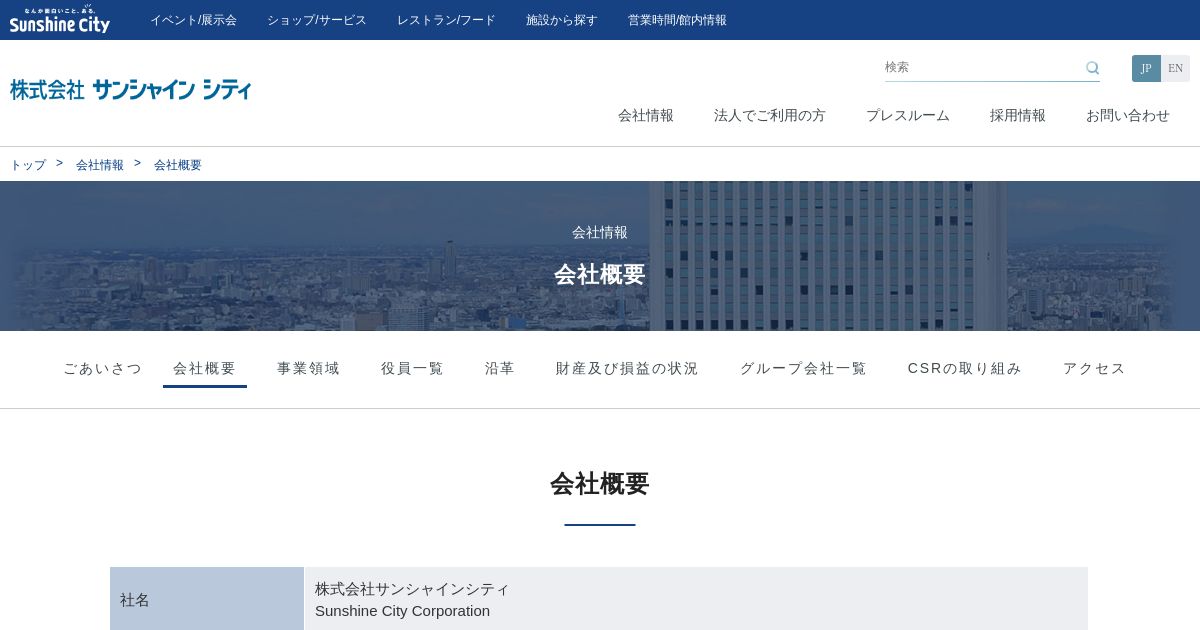The image size is (1200, 630).
Task: Select the 会社概要 sub-navigation tab
Action: click(x=205, y=368)
